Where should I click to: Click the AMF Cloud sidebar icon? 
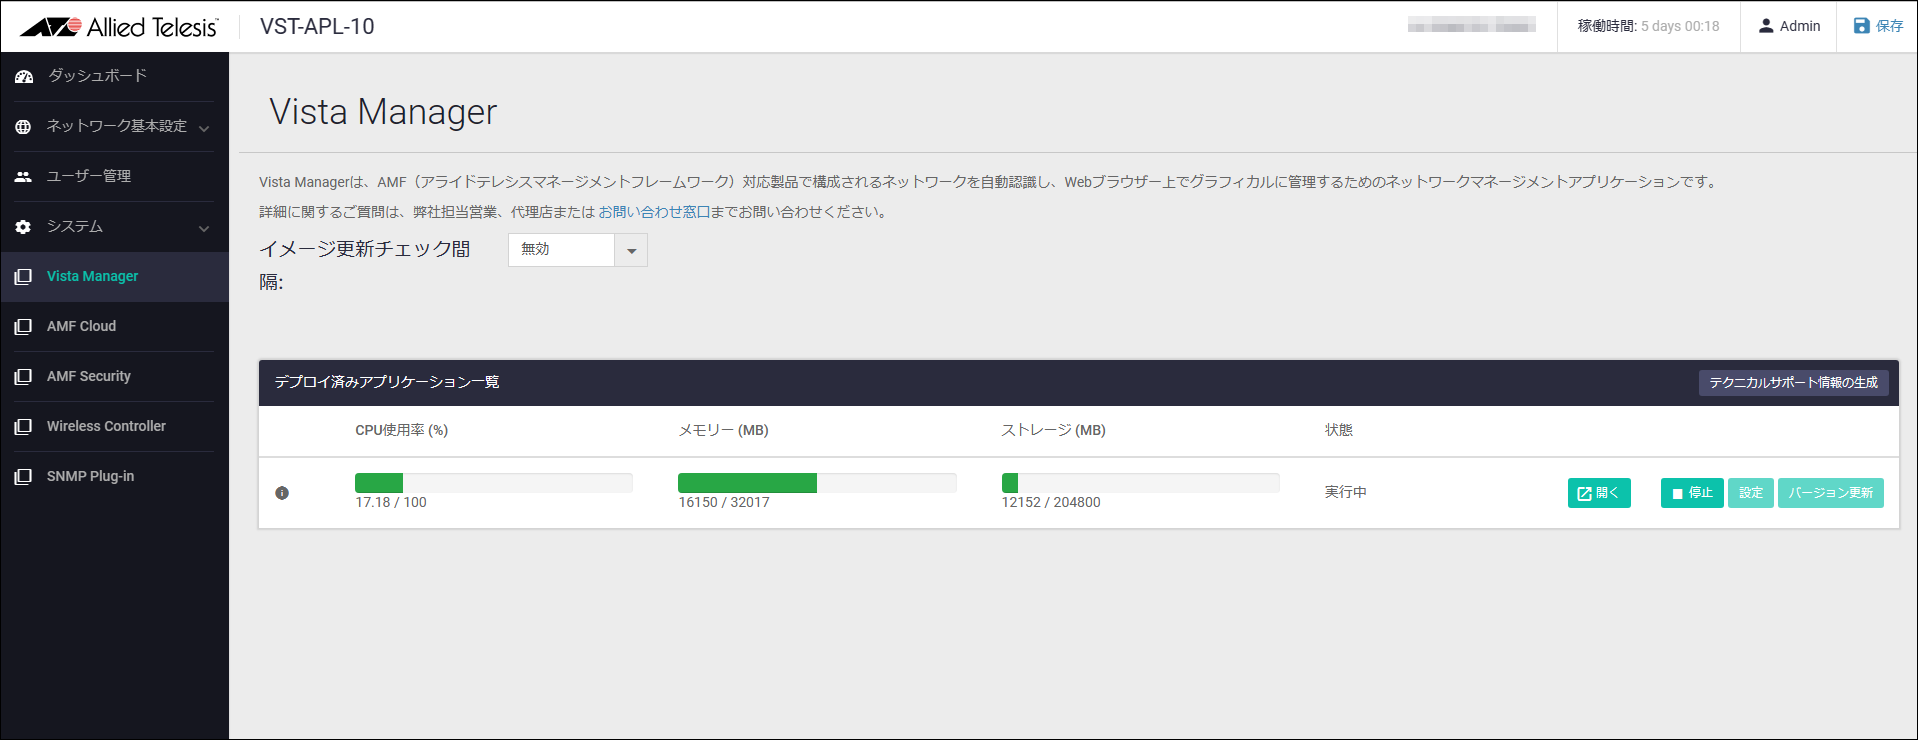coord(23,326)
